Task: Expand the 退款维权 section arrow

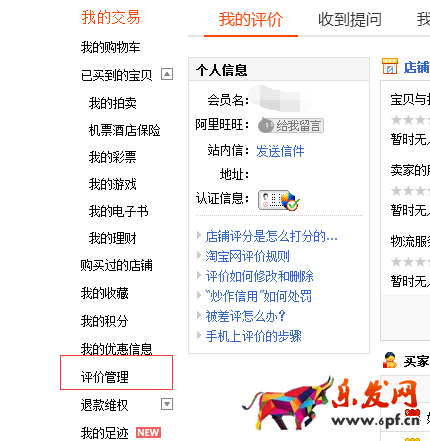Action: point(167,404)
